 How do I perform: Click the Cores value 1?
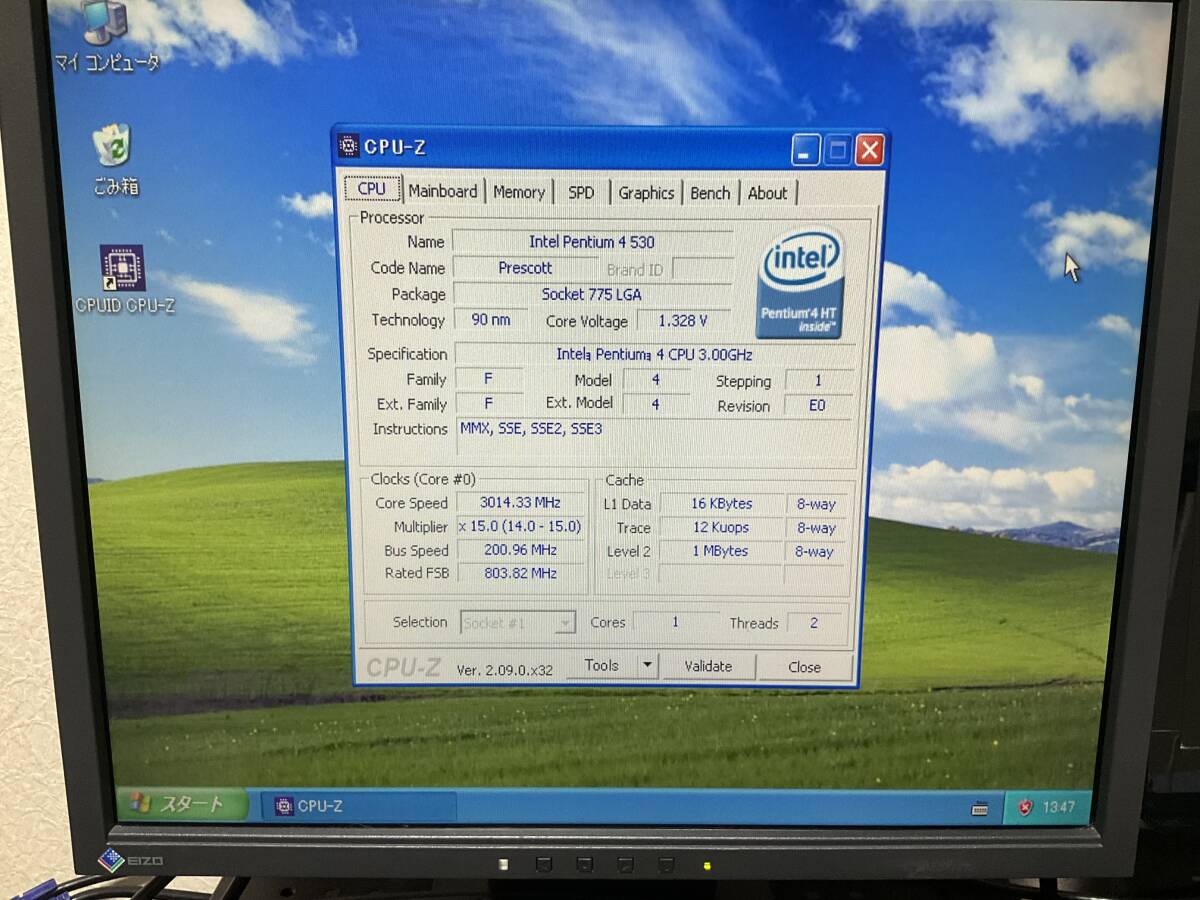(x=675, y=622)
